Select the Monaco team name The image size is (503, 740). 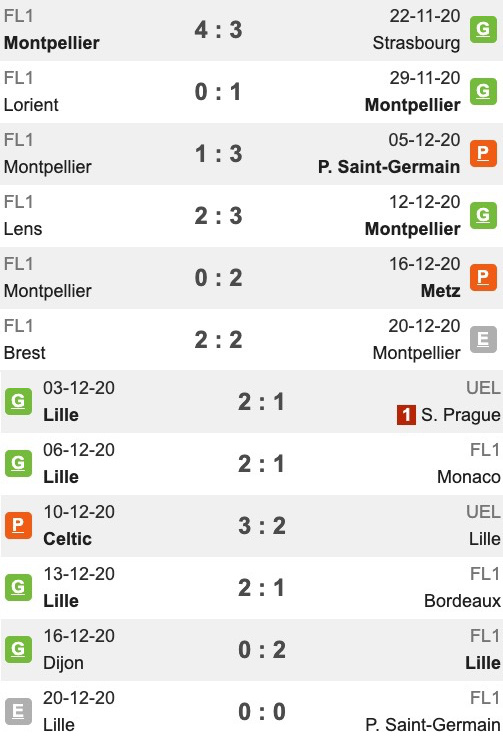469,477
